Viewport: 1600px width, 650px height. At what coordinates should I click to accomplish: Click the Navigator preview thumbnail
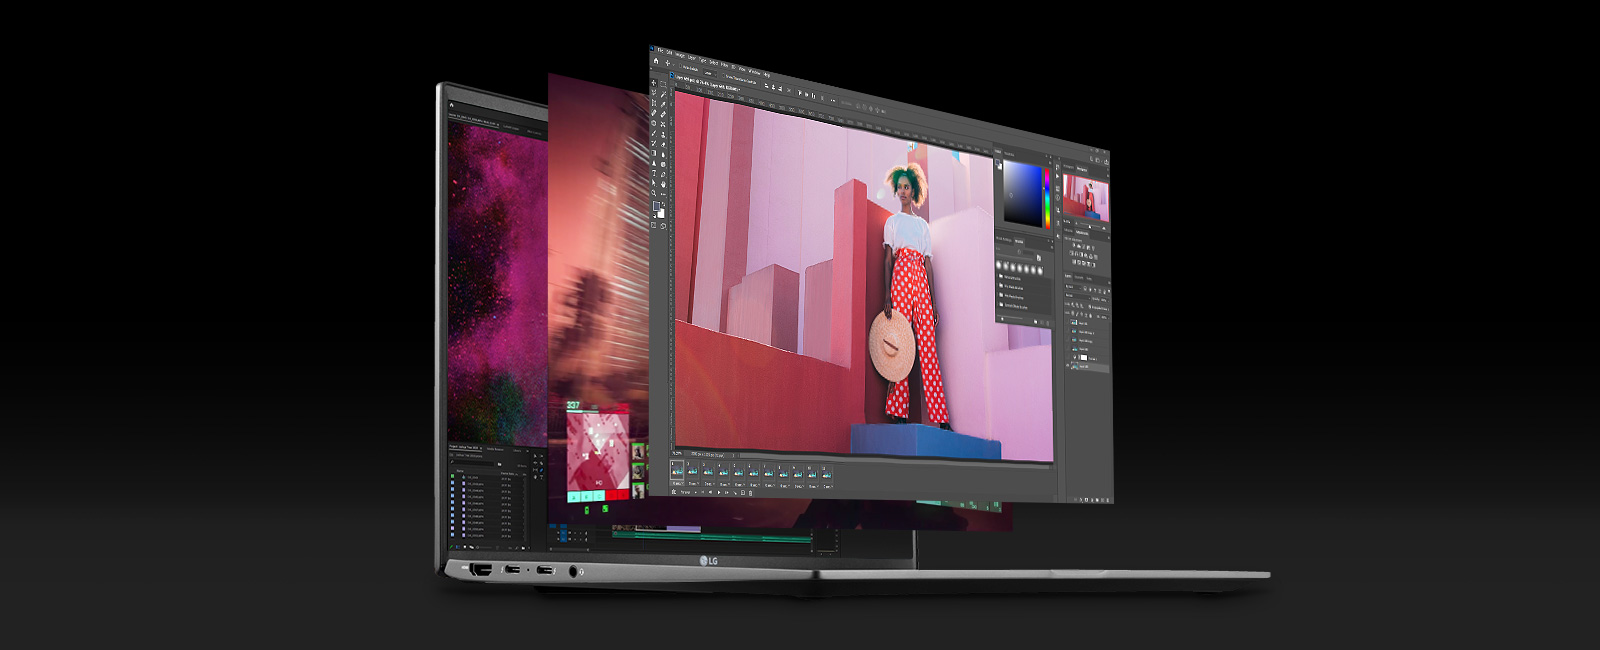(x=1085, y=198)
